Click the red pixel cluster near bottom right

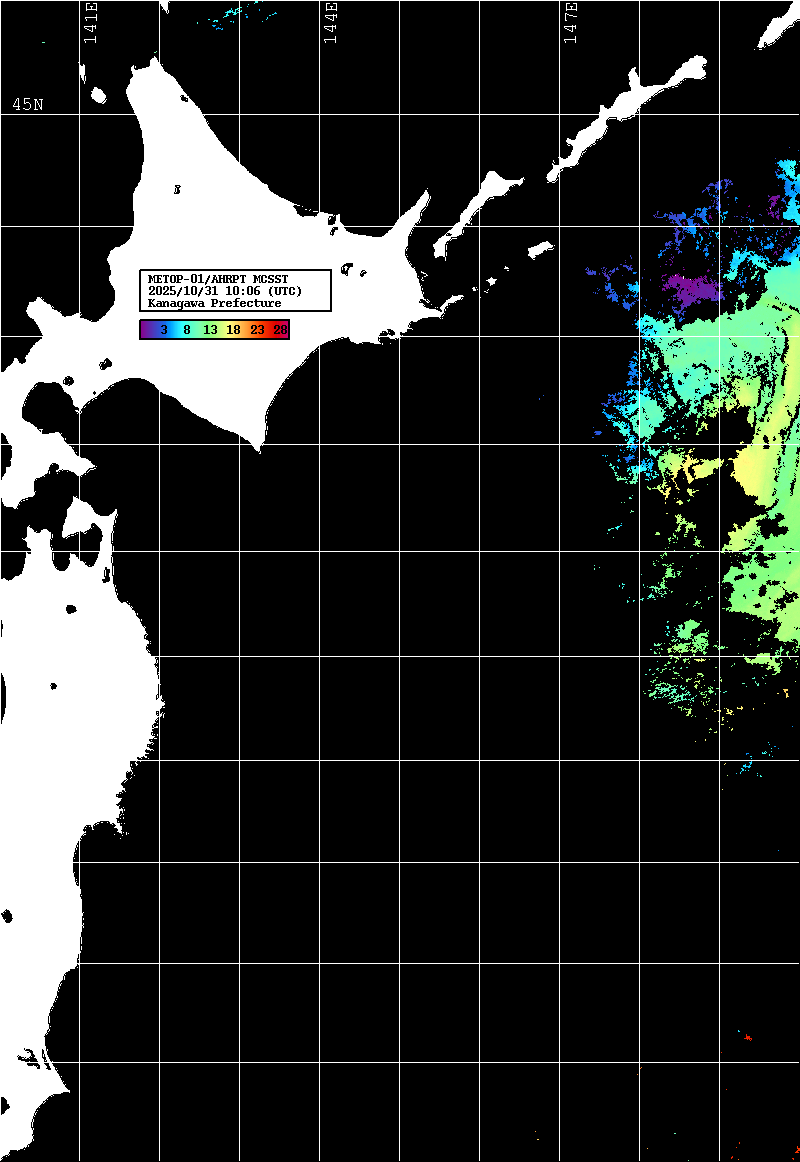[747, 1037]
